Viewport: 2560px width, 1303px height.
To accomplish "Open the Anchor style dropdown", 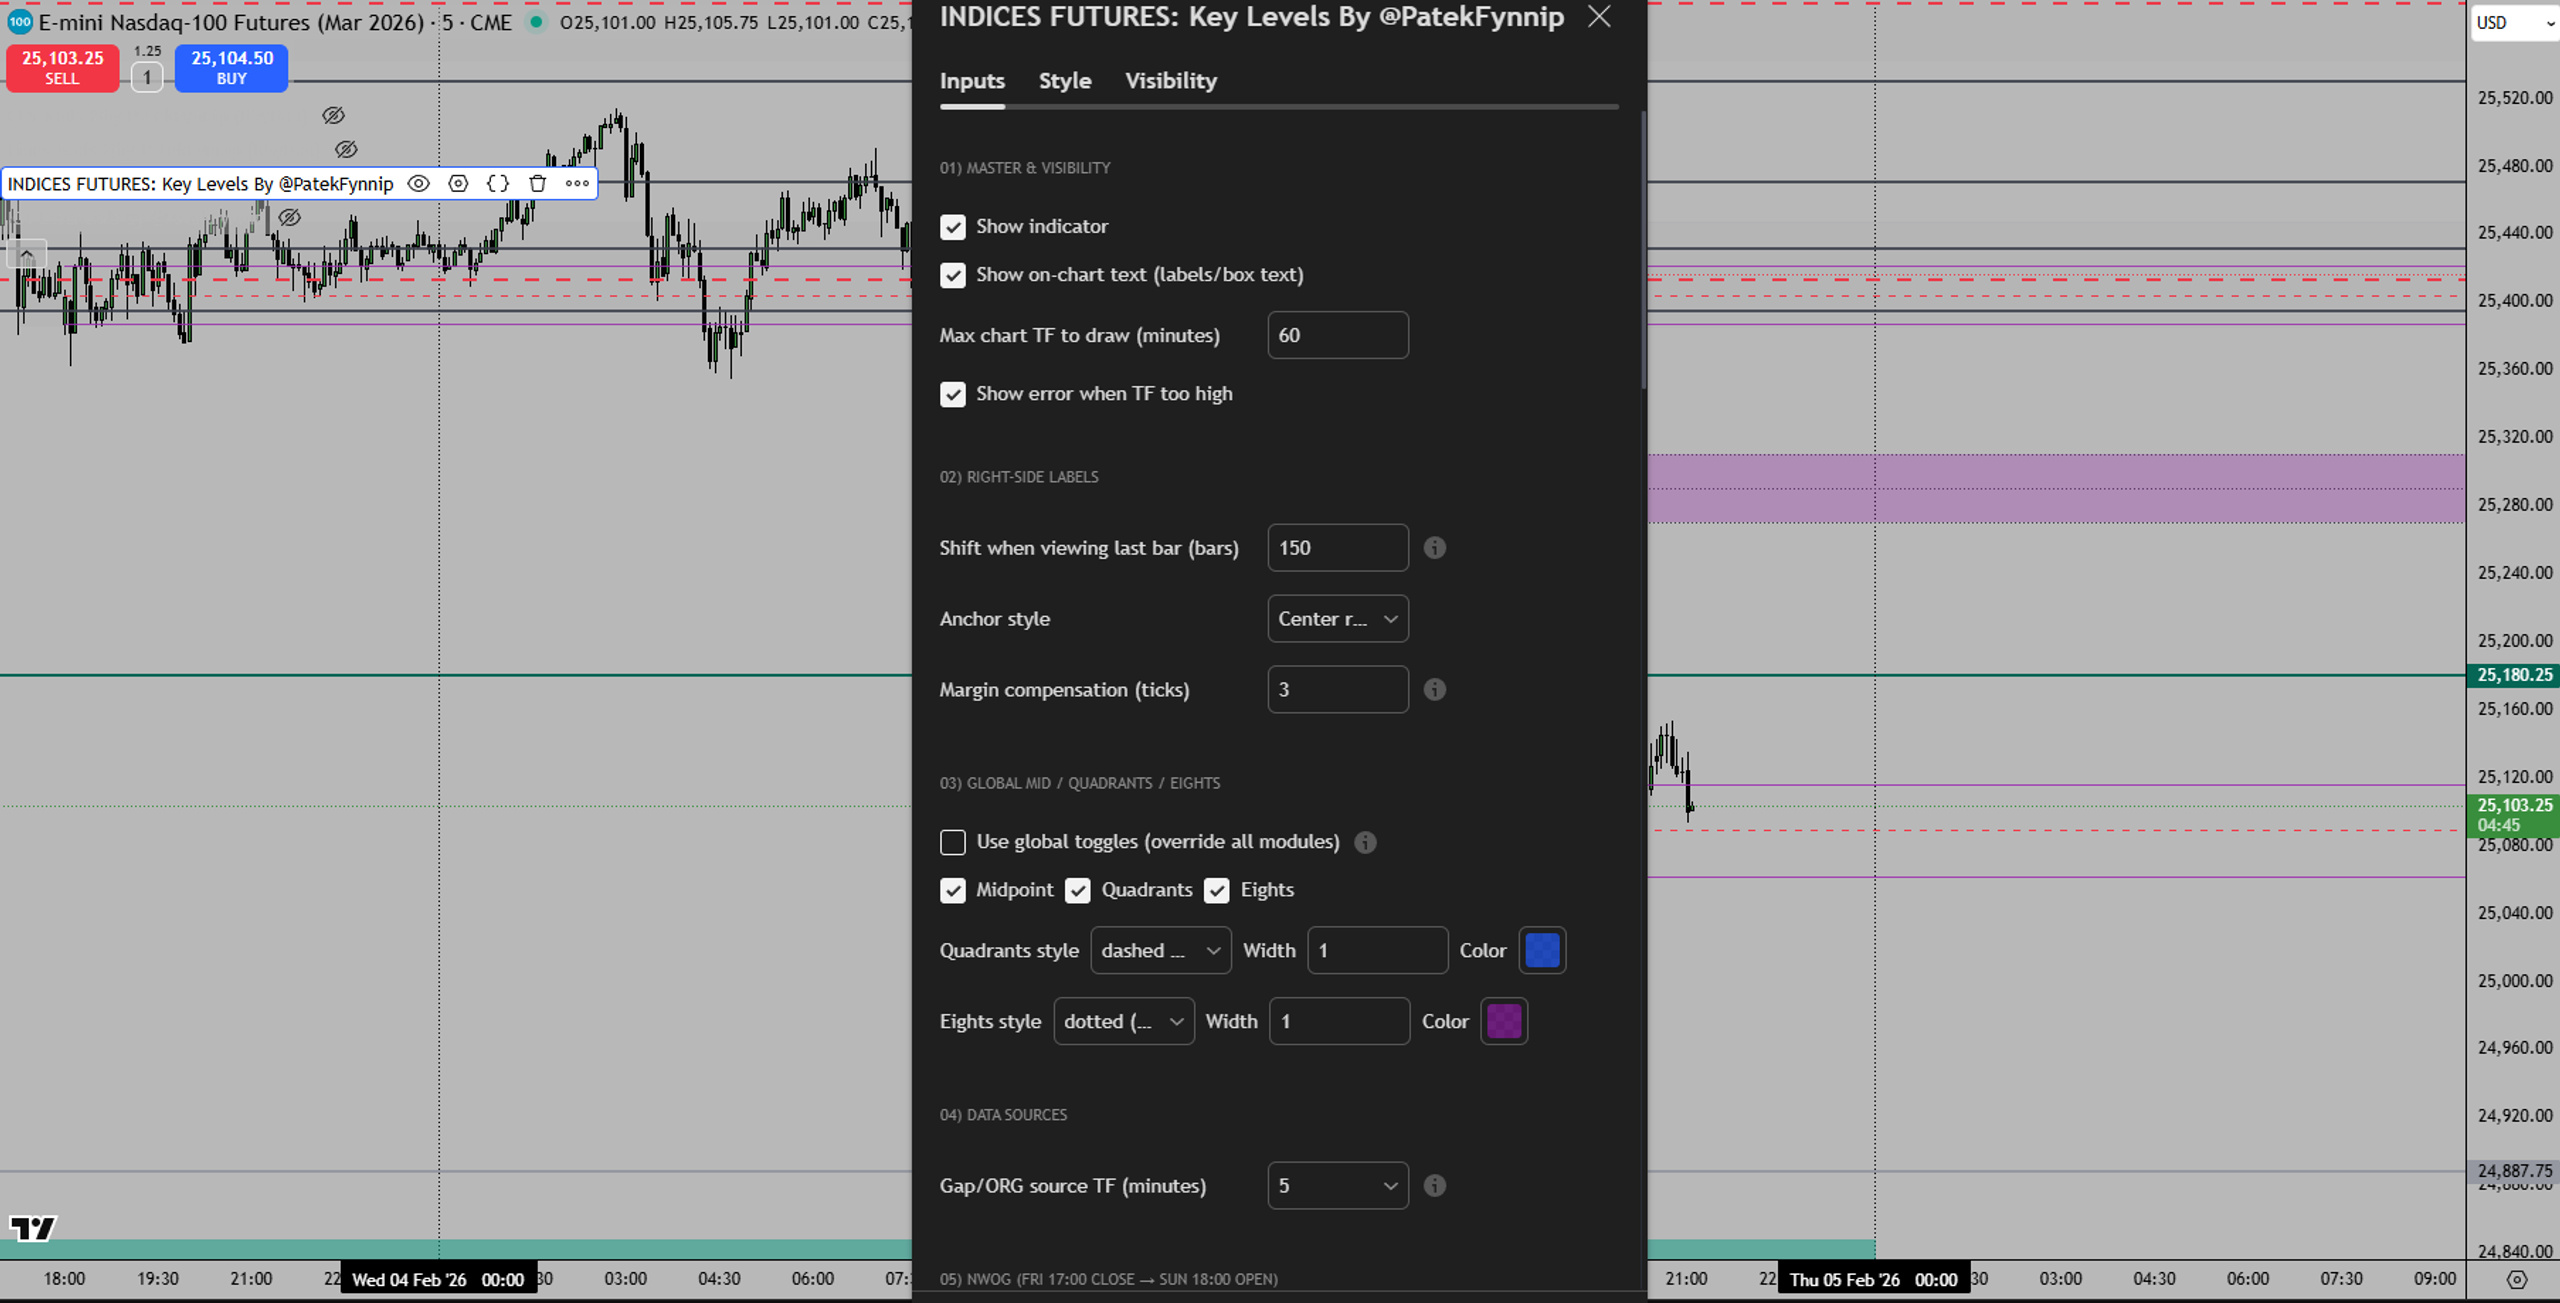I will (x=1338, y=619).
